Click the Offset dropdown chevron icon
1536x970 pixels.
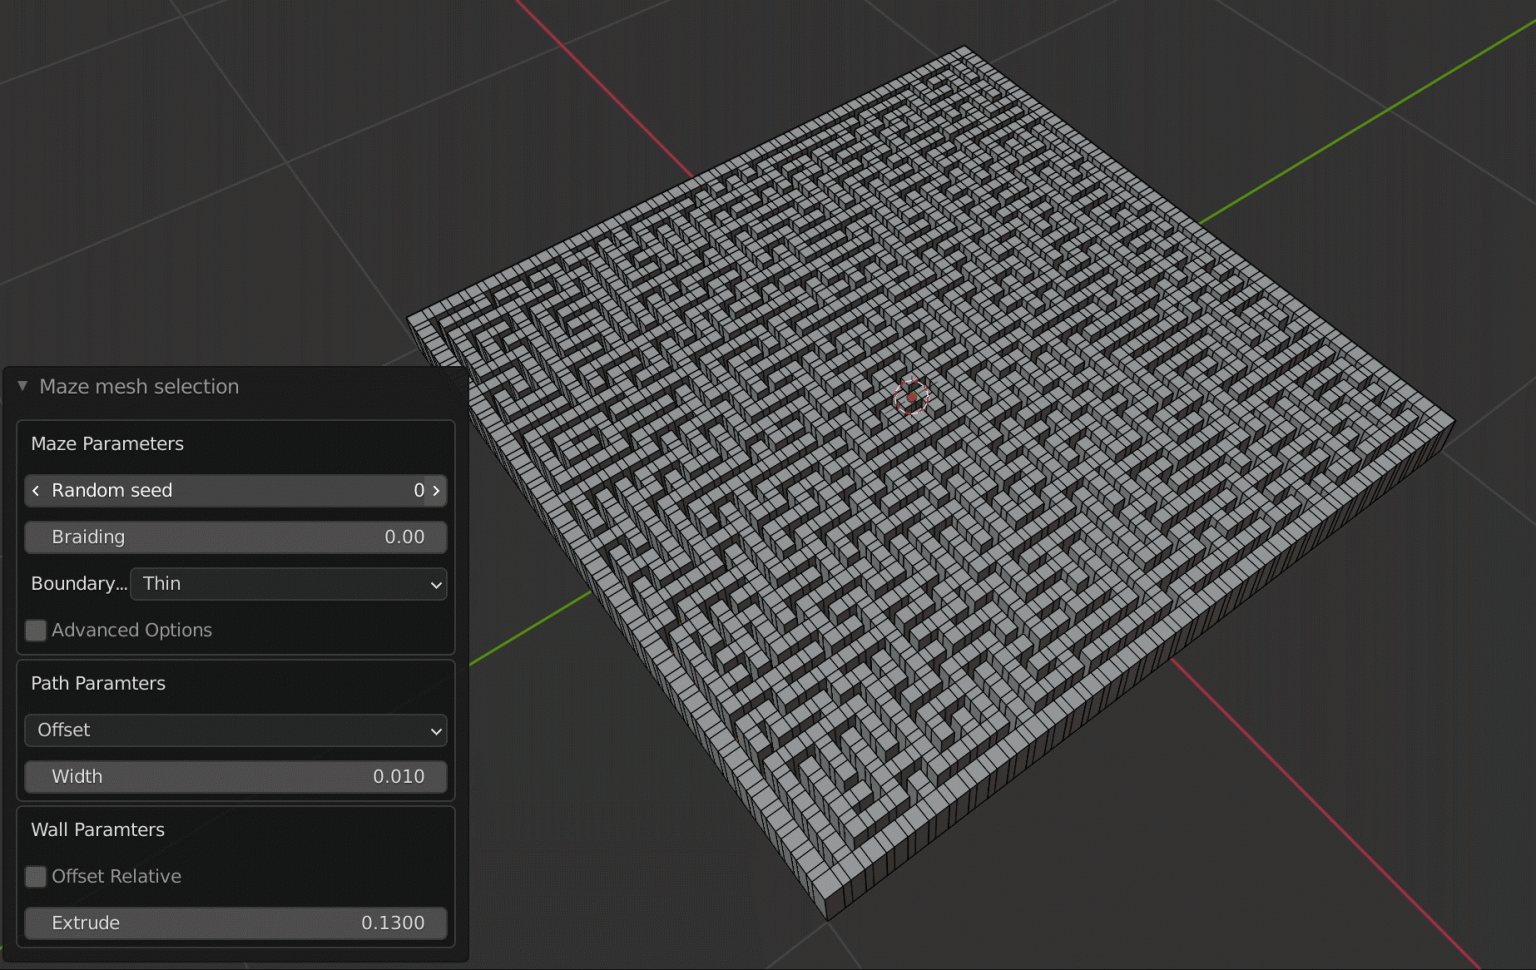[434, 730]
